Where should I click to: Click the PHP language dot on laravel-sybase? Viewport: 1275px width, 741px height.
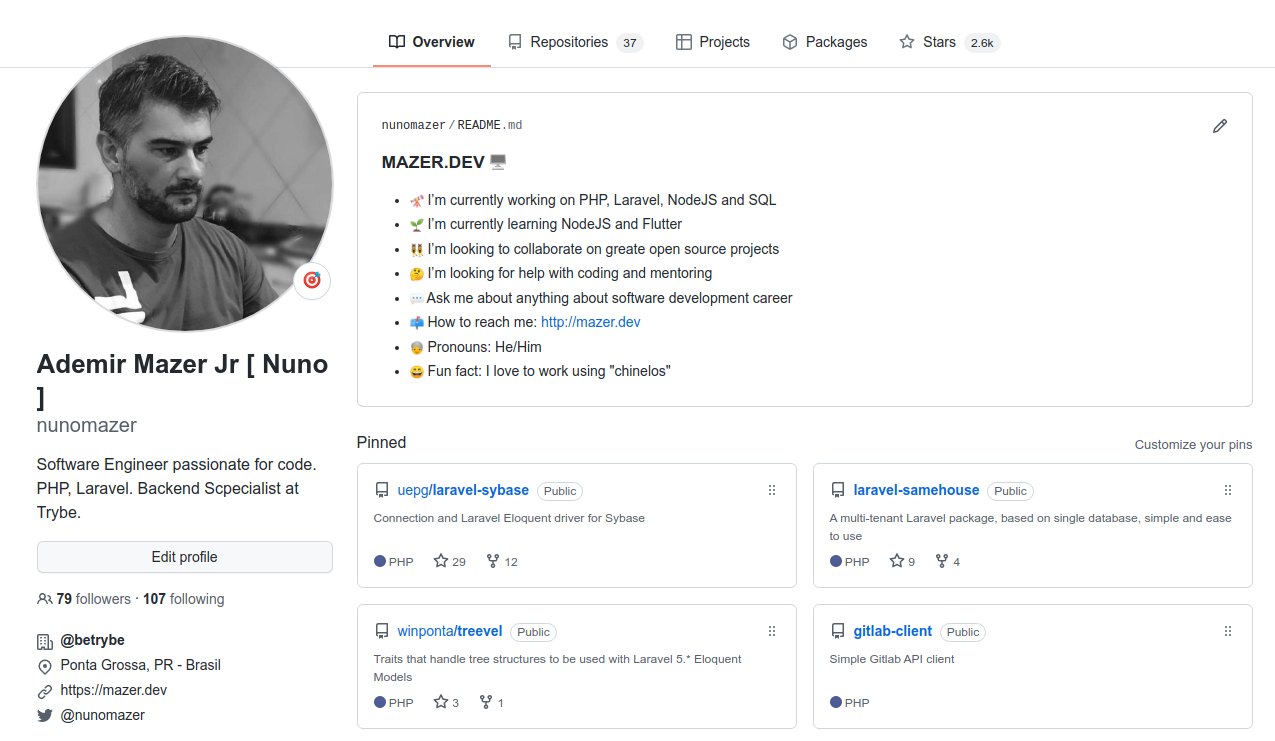pyautogui.click(x=380, y=561)
